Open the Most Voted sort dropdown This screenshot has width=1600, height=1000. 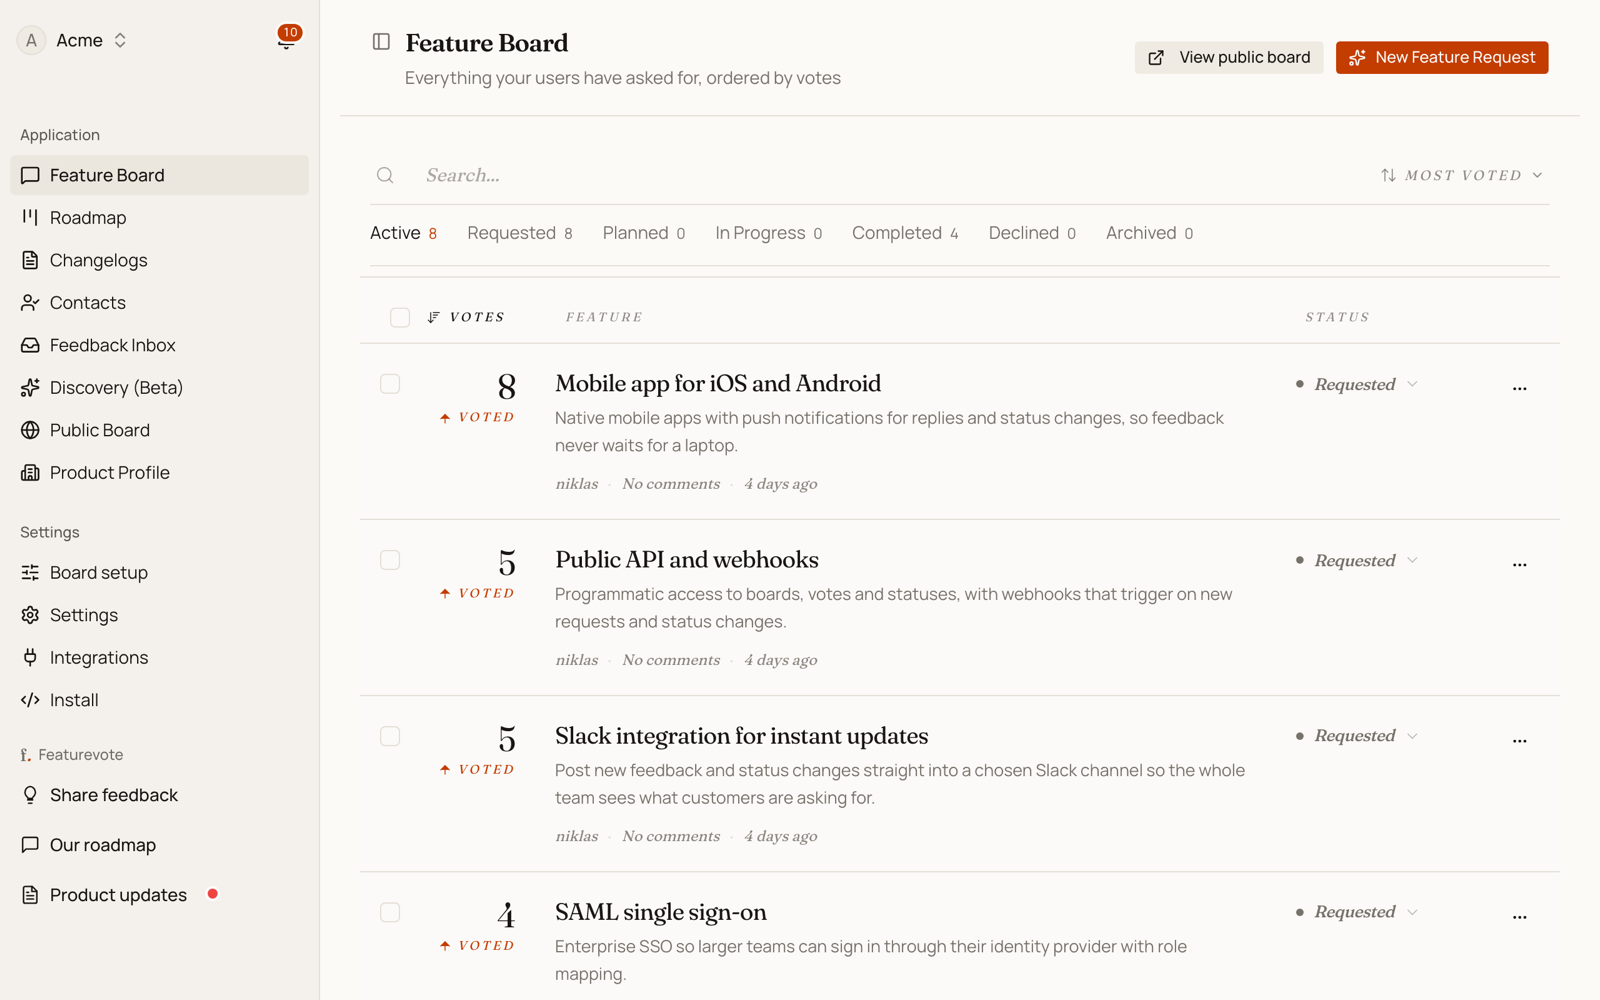1462,175
